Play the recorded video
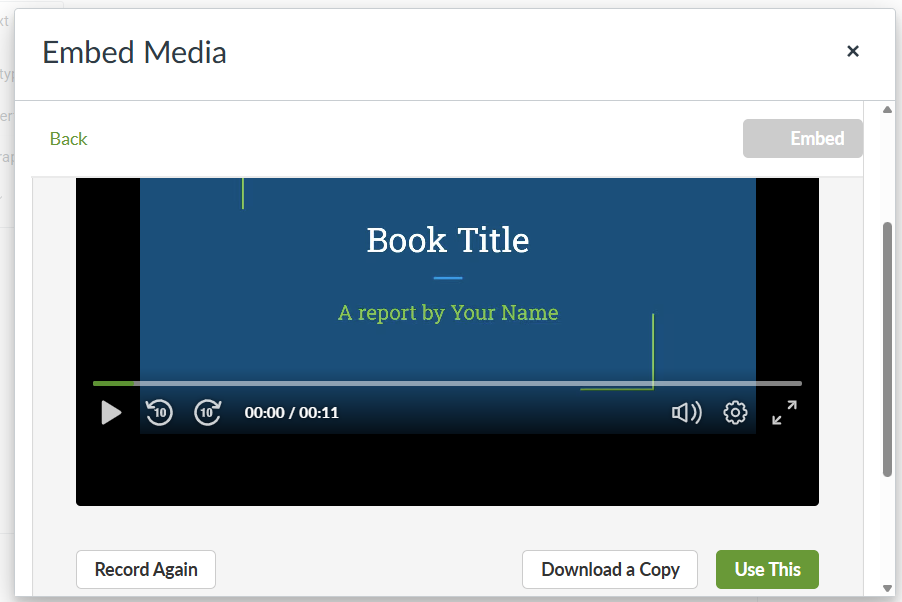This screenshot has height=602, width=902. (111, 412)
